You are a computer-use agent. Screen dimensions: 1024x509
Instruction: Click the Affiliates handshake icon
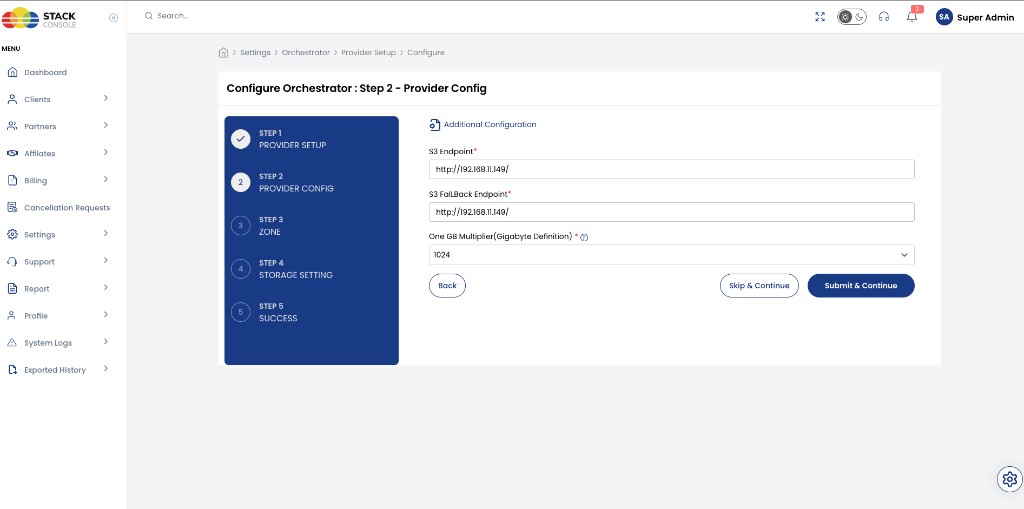point(12,154)
